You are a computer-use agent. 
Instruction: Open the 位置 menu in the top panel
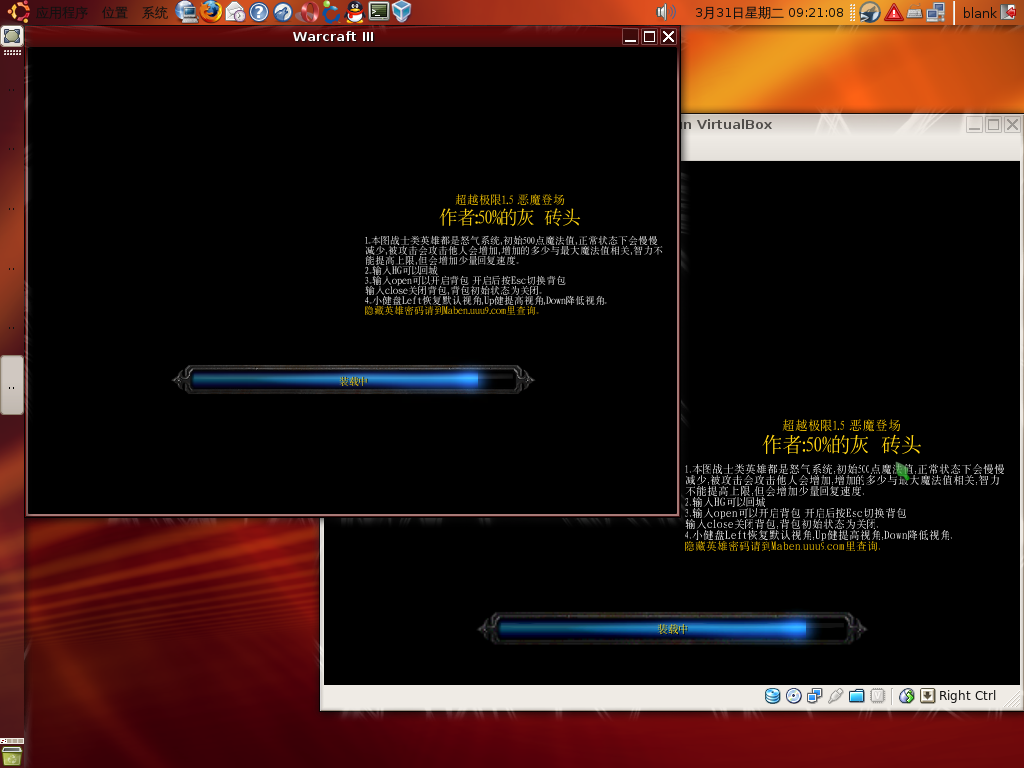click(115, 12)
